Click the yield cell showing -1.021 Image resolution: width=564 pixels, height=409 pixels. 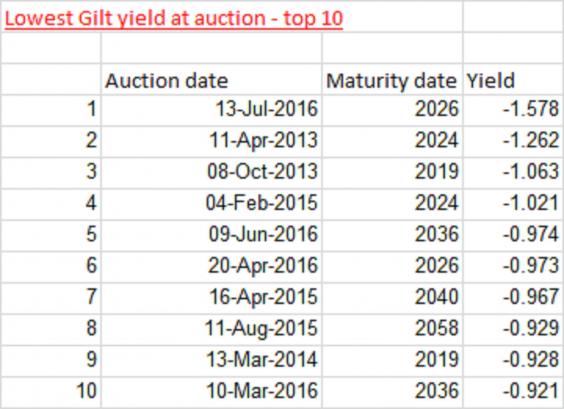pyautogui.click(x=513, y=205)
